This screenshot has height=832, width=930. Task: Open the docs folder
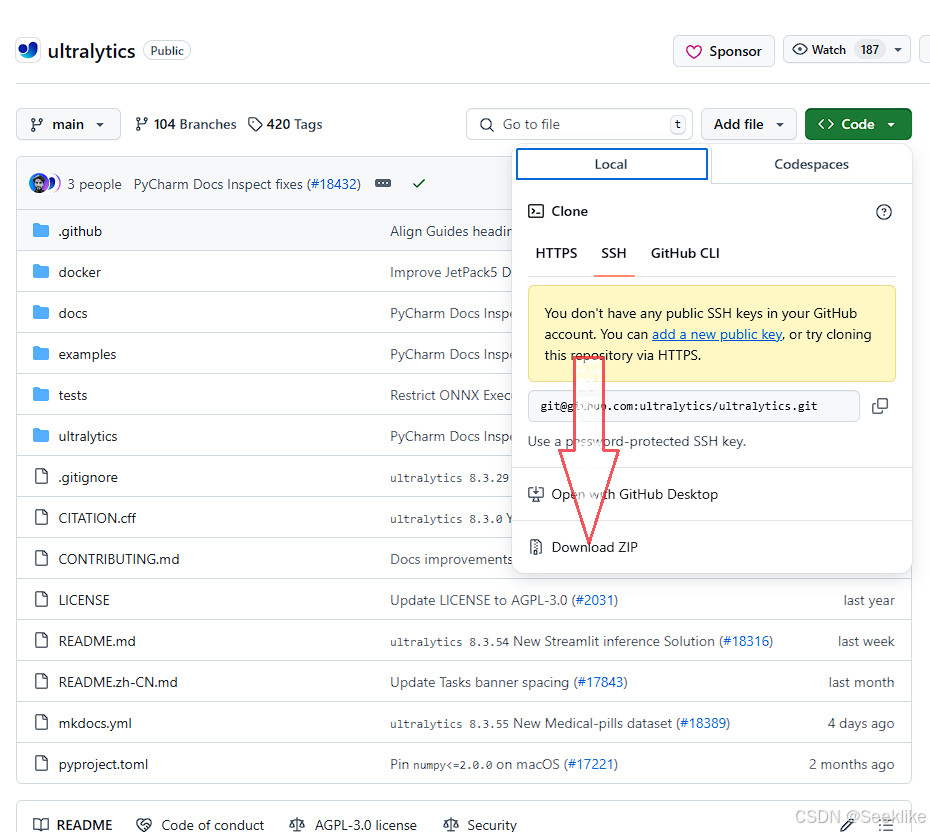click(73, 313)
